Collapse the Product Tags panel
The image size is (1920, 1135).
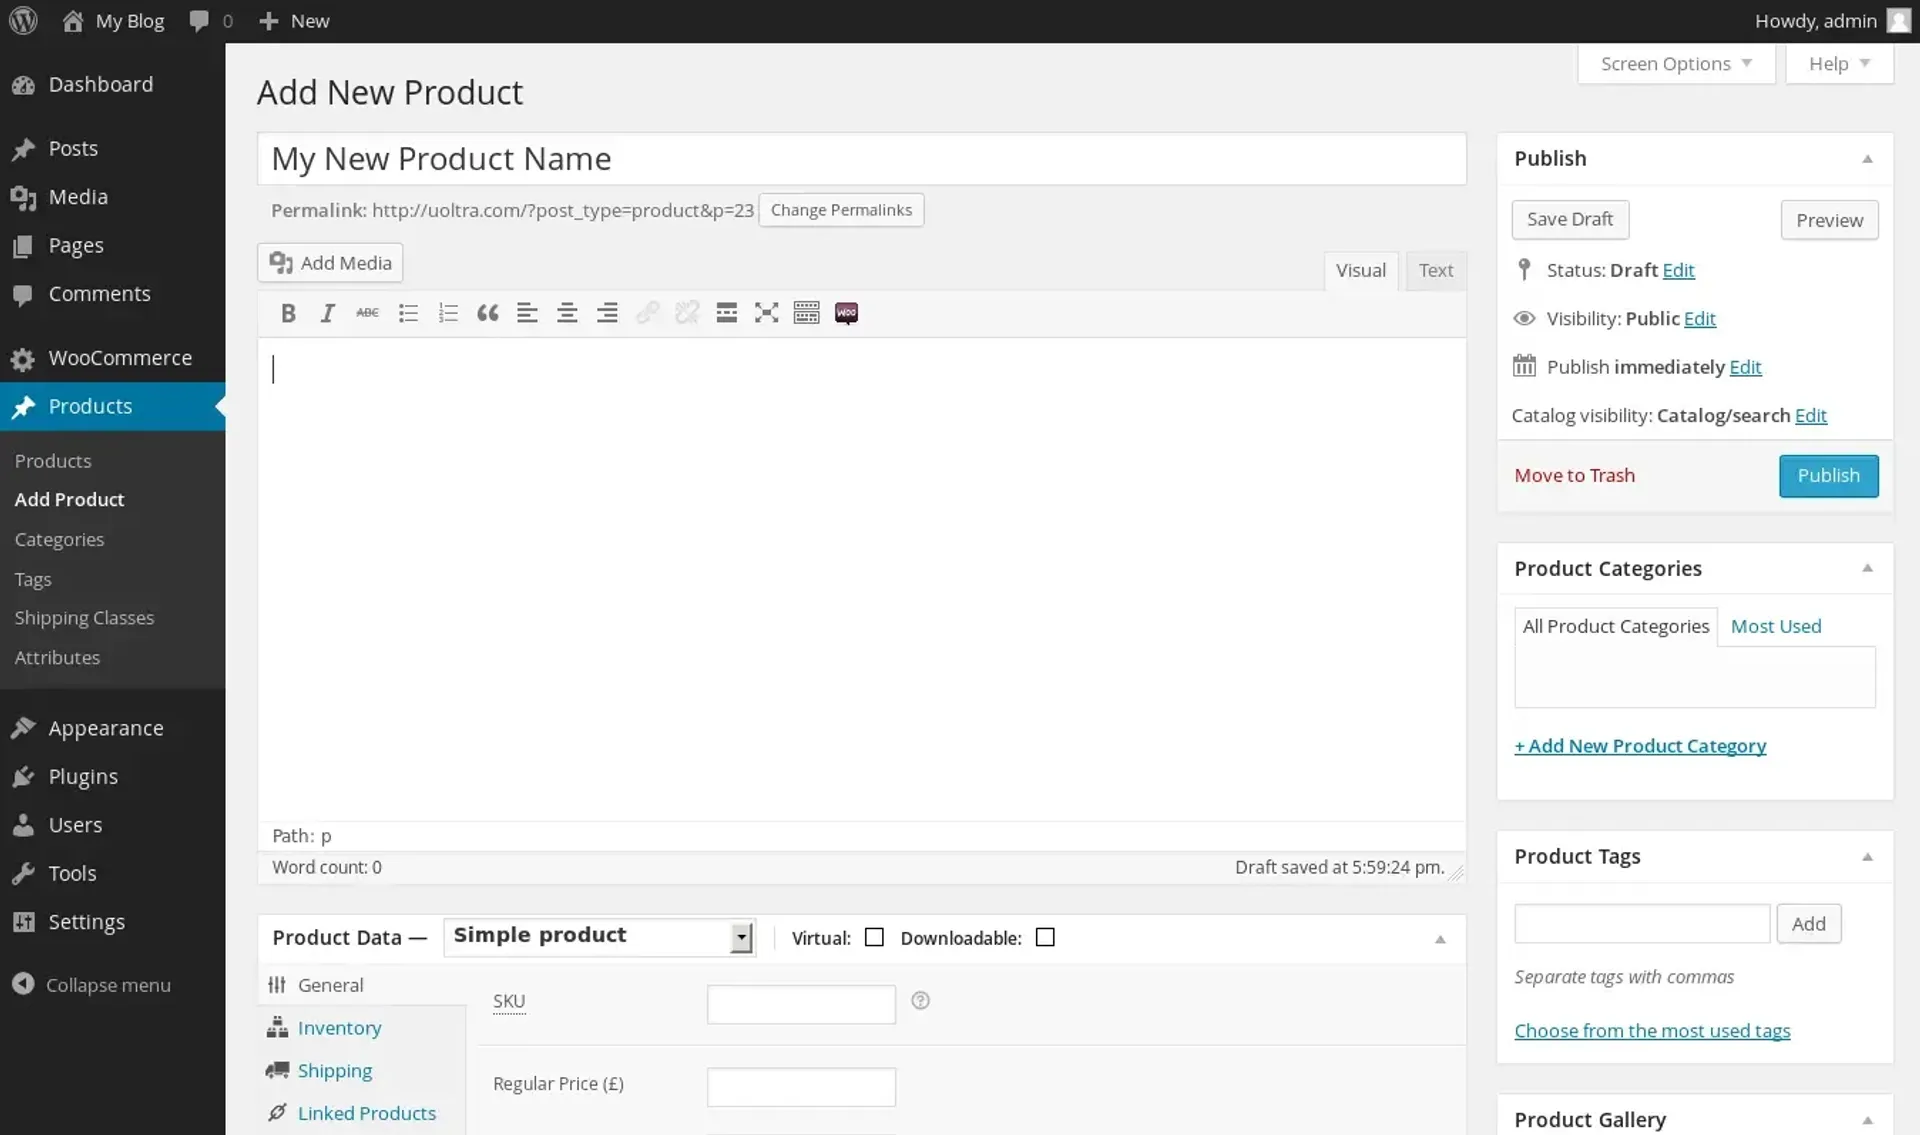coord(1866,856)
